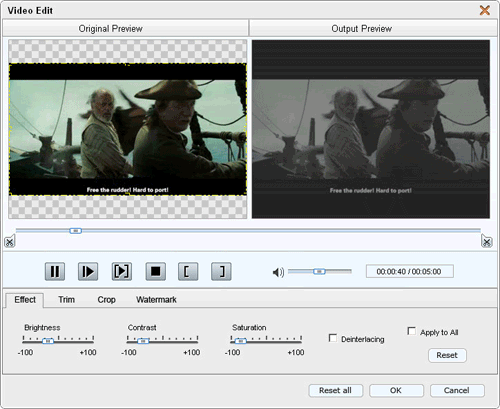Screen dimensions: 500x409
Task: Click the Brightness label
Action: [42, 328]
